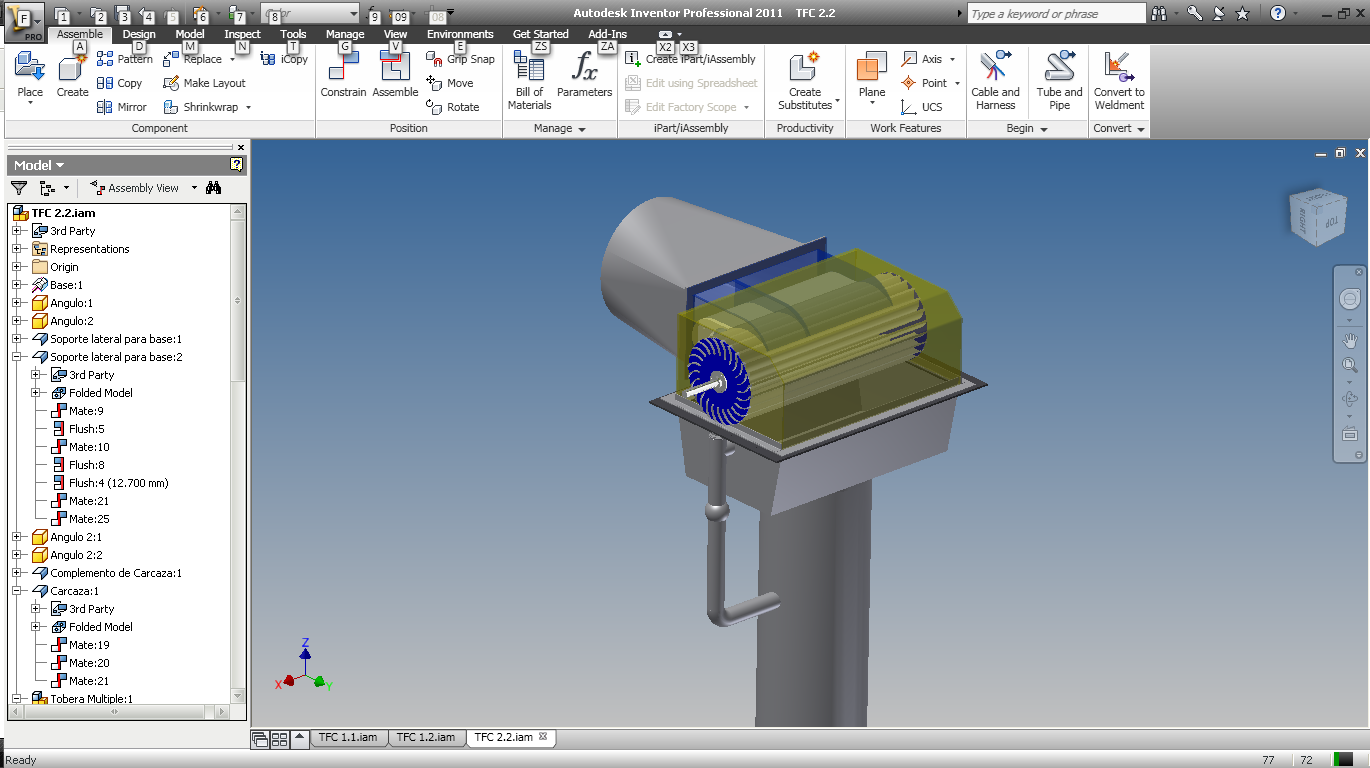The width and height of the screenshot is (1370, 768).
Task: Launch the Tube and Pipe tool
Action: [x=1059, y=80]
